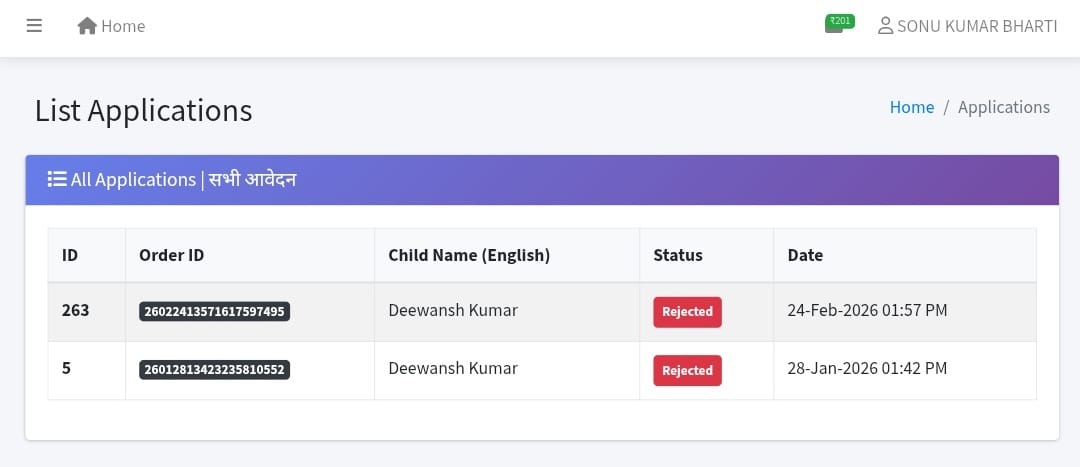Viewport: 1080px width, 467px height.
Task: Click the Home icon in navbar
Action: [87, 26]
